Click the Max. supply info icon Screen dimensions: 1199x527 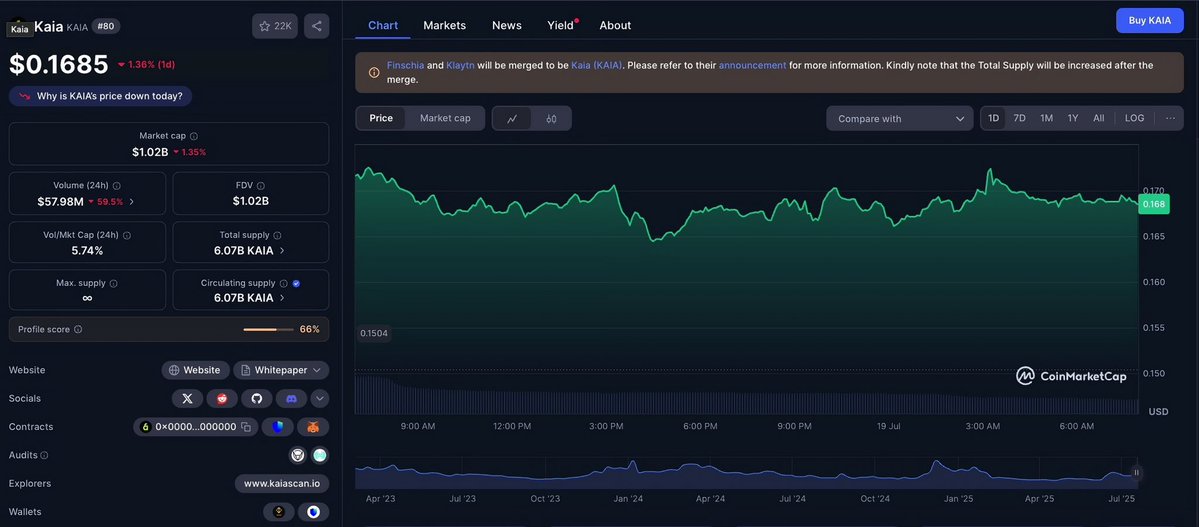point(113,283)
